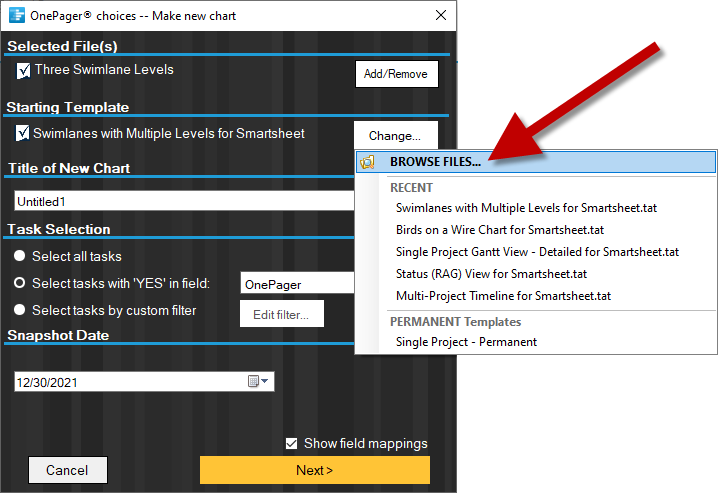Proceed with the Next > button
This screenshot has width=718, height=493.
tap(315, 470)
